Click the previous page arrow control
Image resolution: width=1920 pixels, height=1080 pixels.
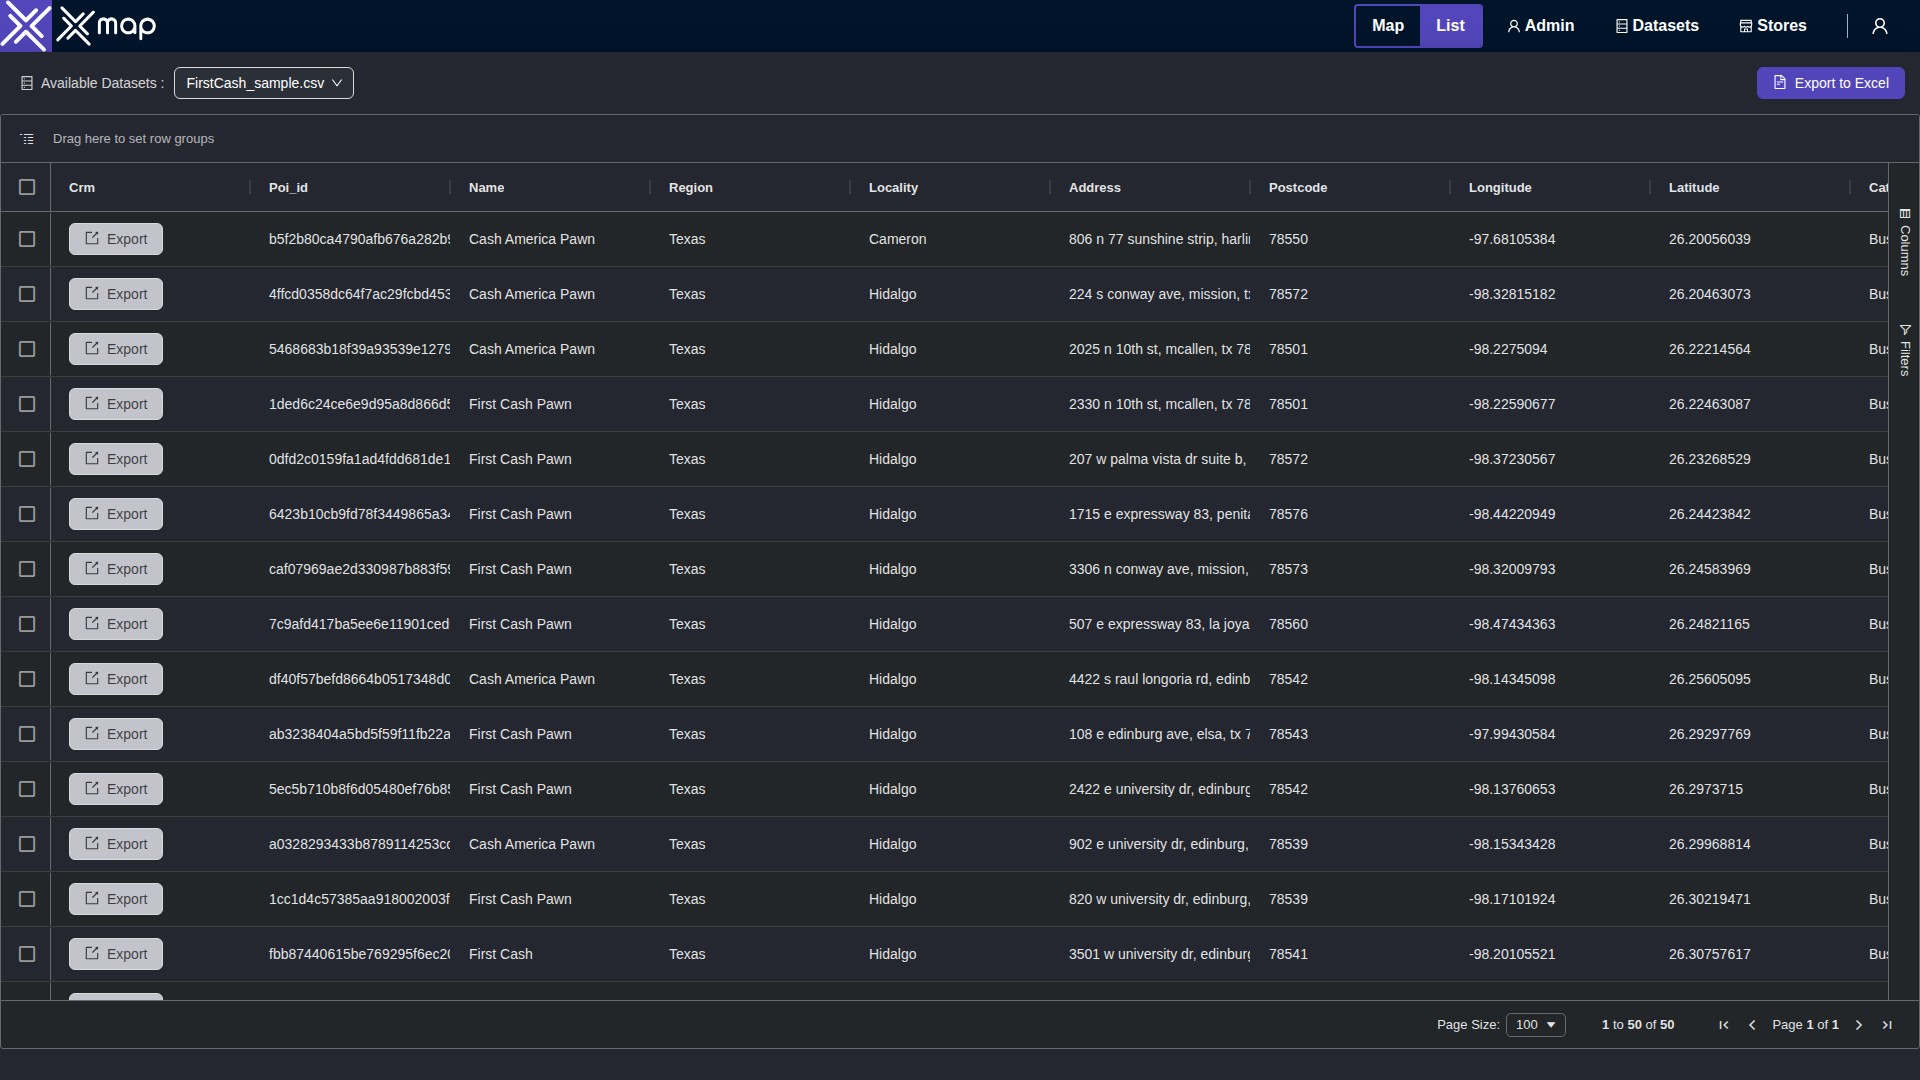[1753, 1024]
